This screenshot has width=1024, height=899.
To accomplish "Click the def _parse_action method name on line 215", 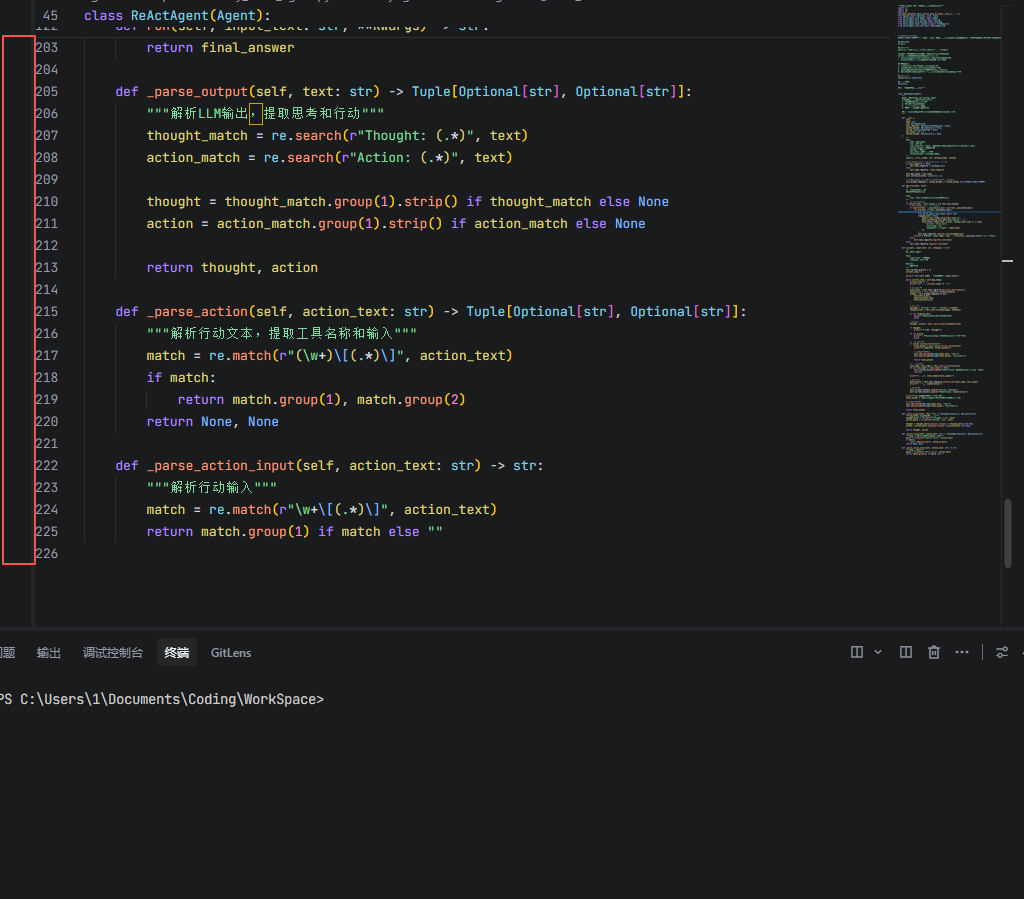I will 197,311.
